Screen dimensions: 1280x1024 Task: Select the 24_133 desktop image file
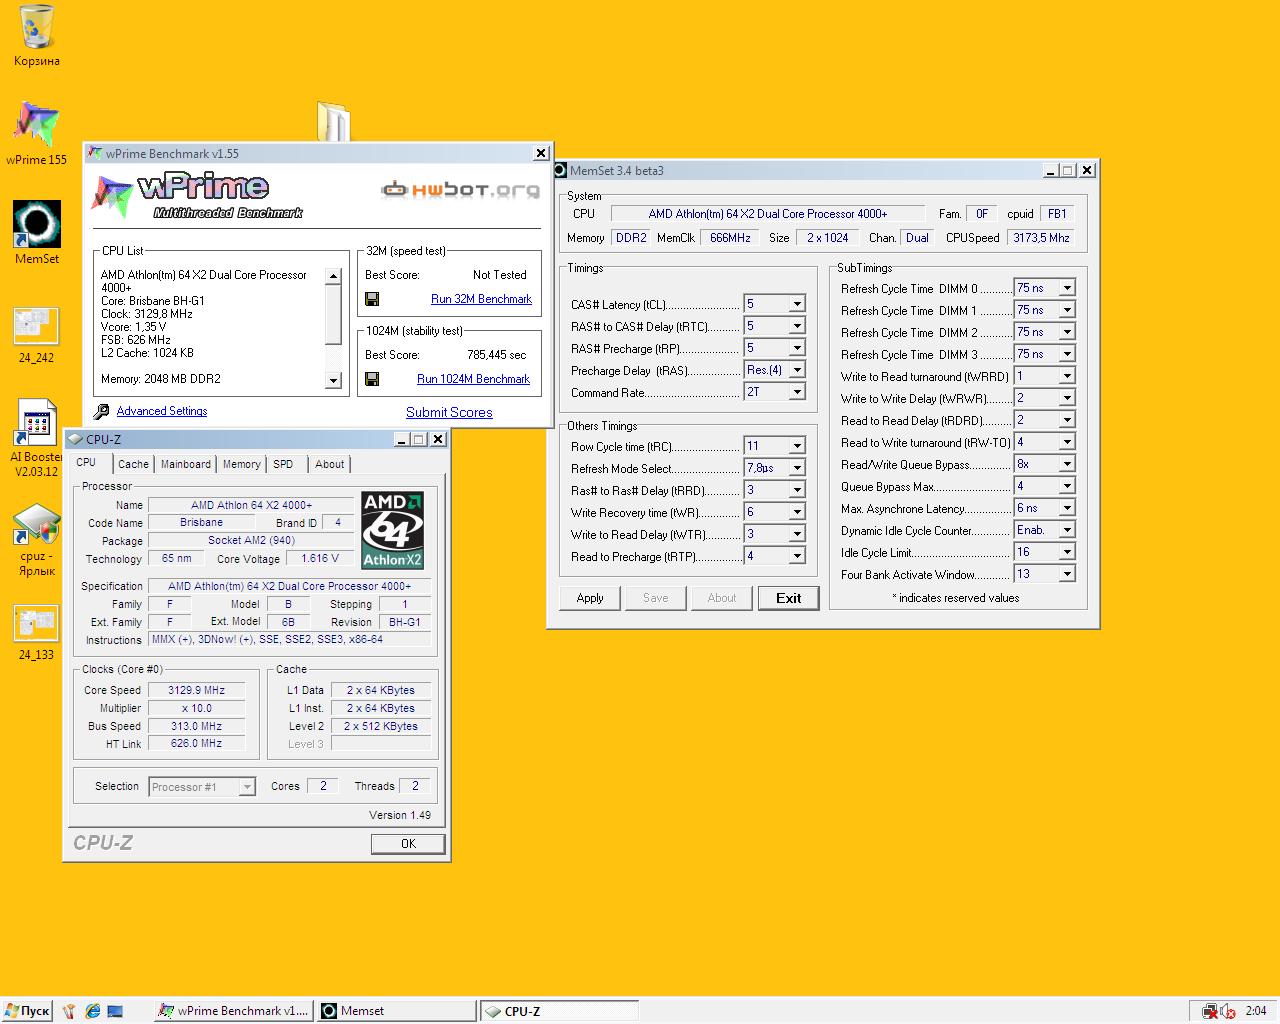tap(37, 632)
